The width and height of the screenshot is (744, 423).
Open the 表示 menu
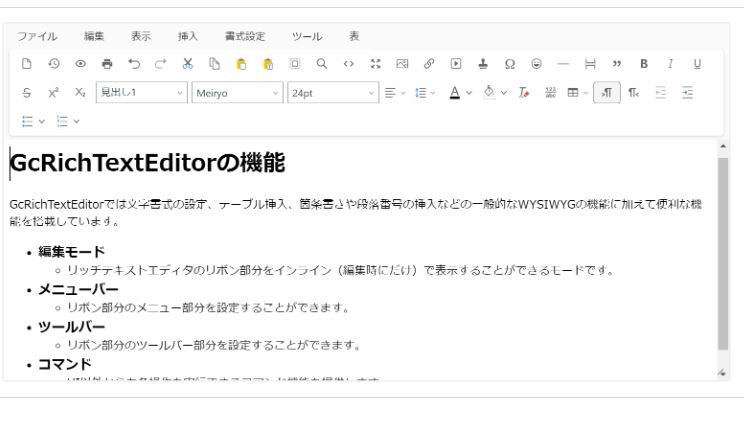point(141,36)
